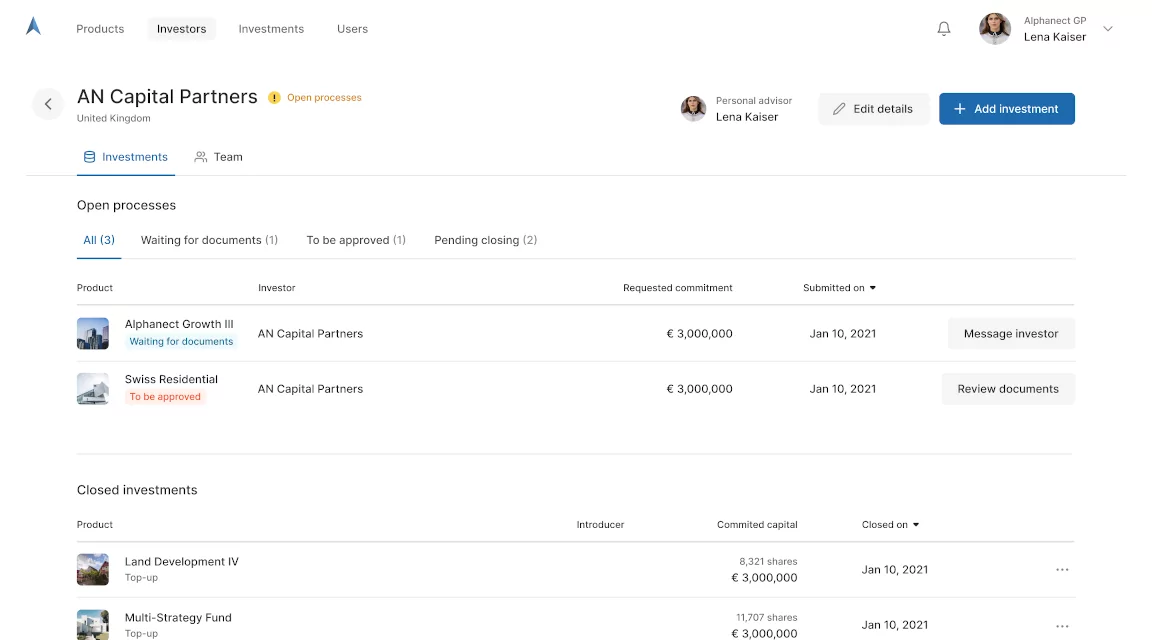Select Pending closing (2) tab
The height and width of the screenshot is (640, 1152).
pyautogui.click(x=486, y=240)
